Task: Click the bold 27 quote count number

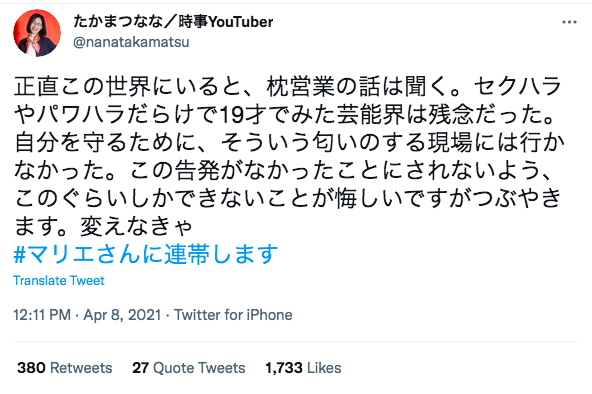Action: click(x=140, y=368)
